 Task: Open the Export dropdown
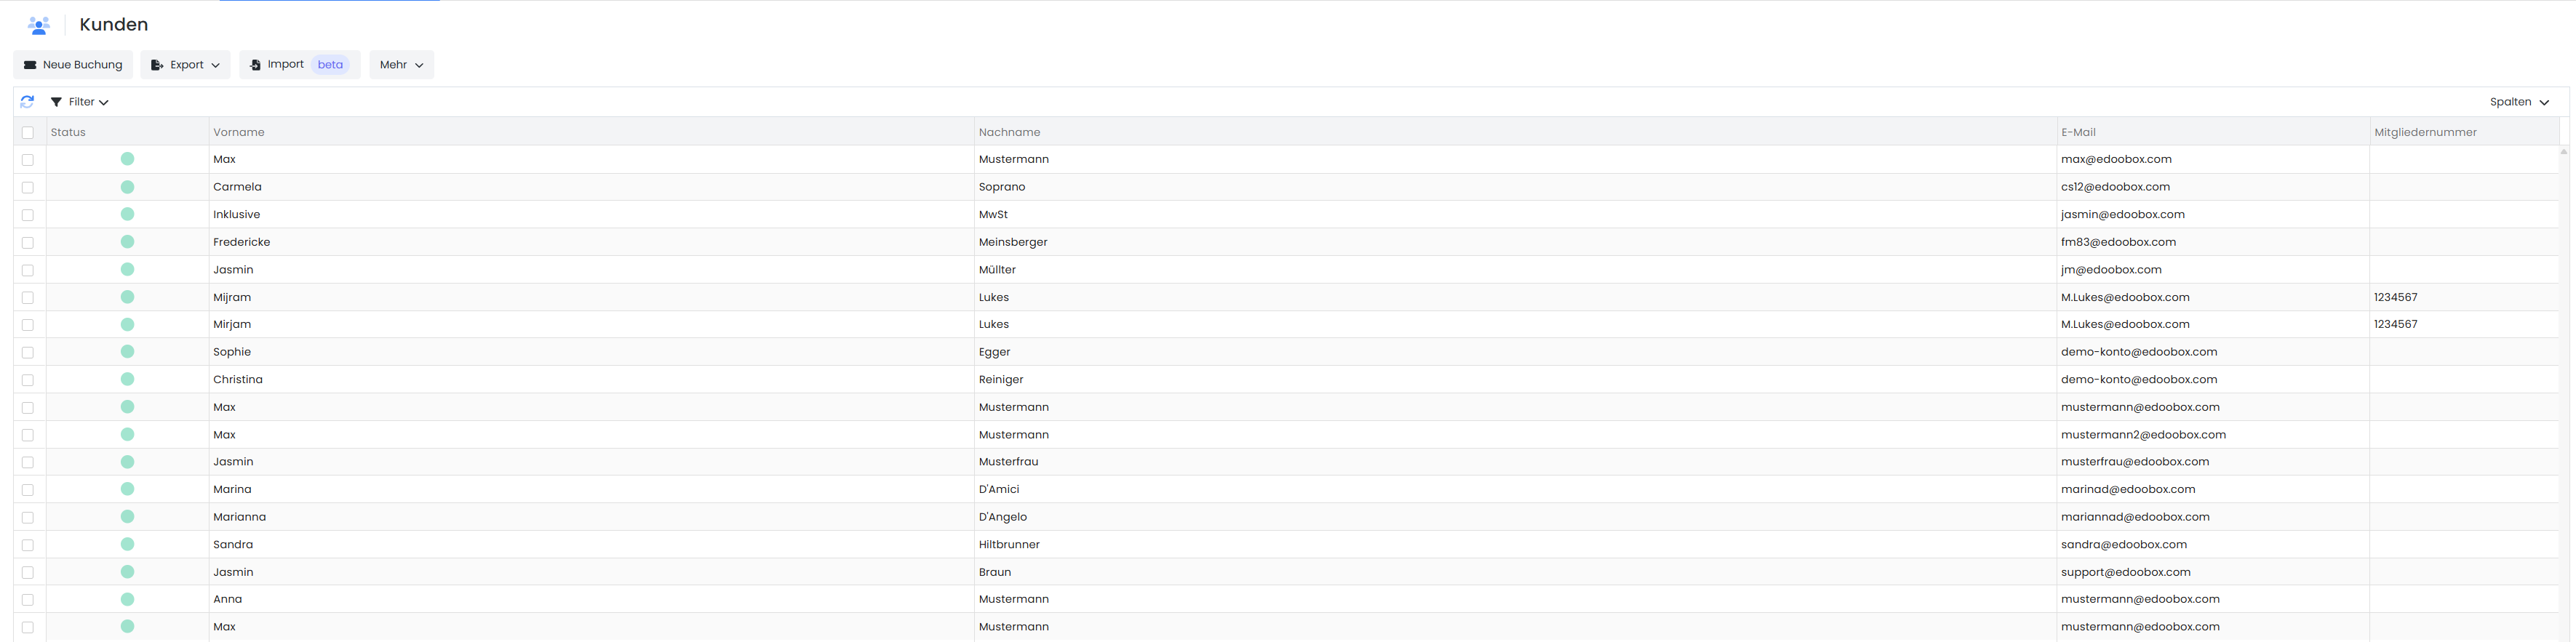[186, 65]
